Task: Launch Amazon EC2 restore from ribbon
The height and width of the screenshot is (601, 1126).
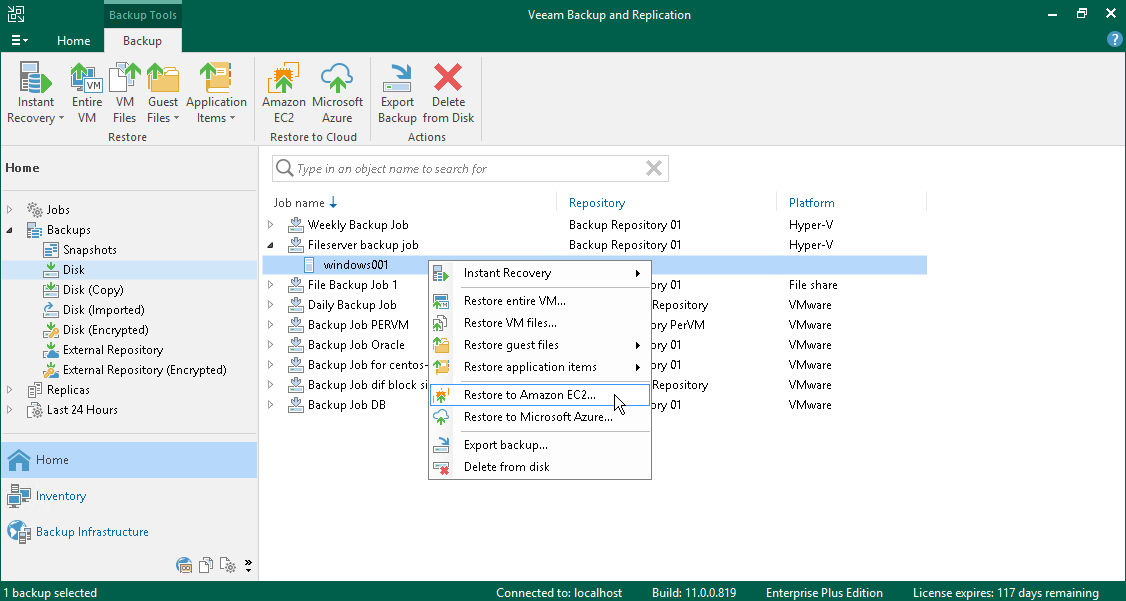Action: (x=284, y=93)
